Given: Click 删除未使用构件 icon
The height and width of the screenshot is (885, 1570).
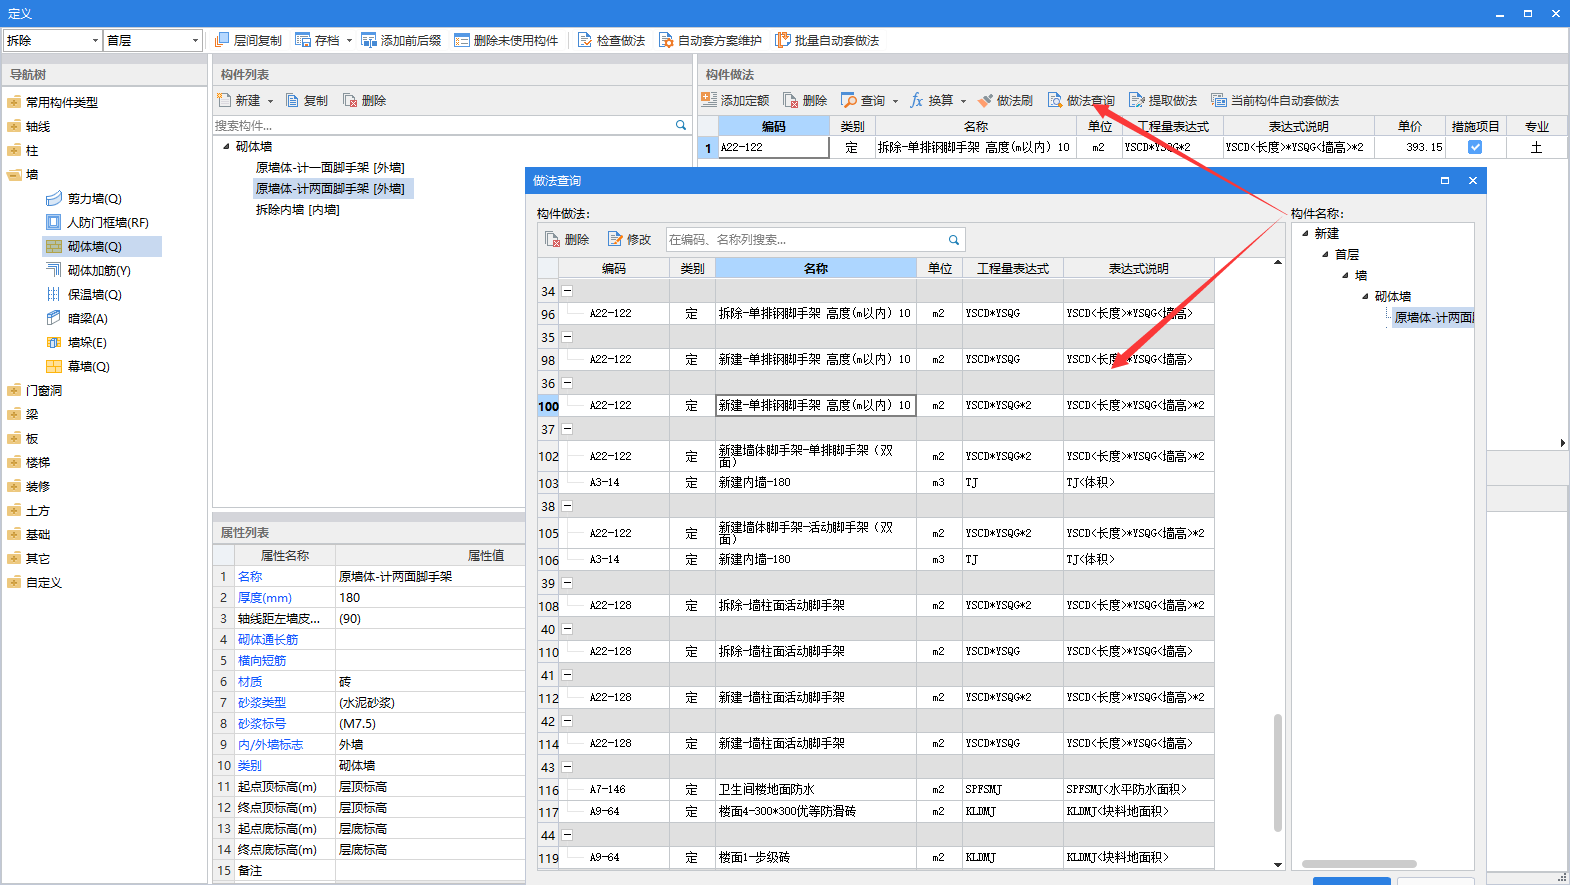Looking at the screenshot, I should (462, 40).
